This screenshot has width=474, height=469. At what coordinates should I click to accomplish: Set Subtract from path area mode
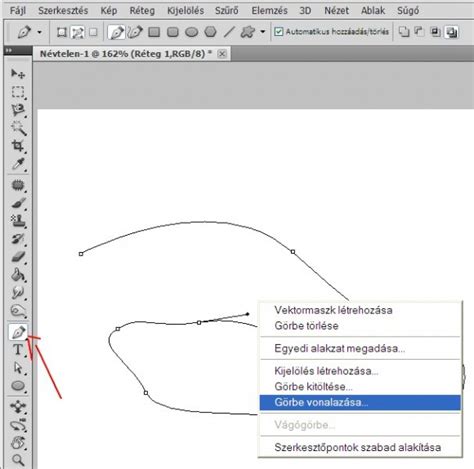[419, 32]
